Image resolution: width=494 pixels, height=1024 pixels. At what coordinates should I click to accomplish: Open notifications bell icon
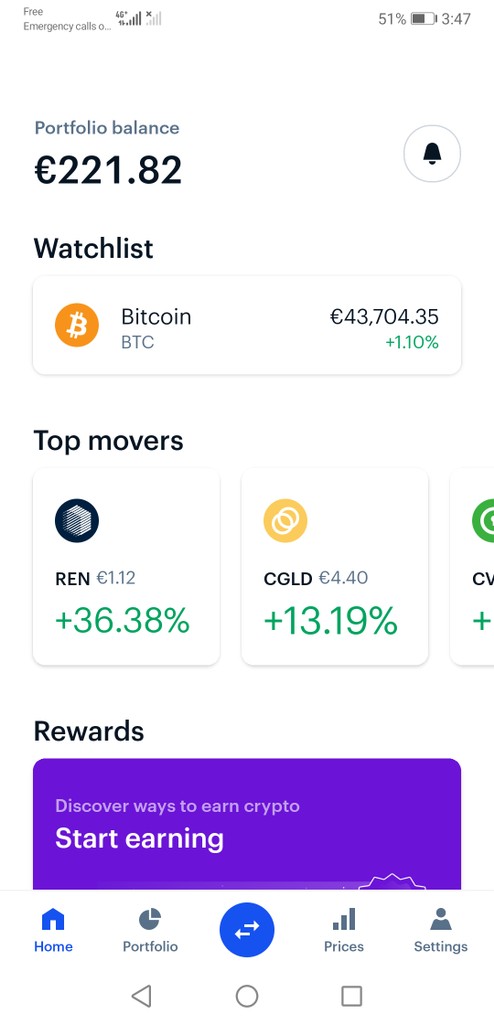pos(432,153)
